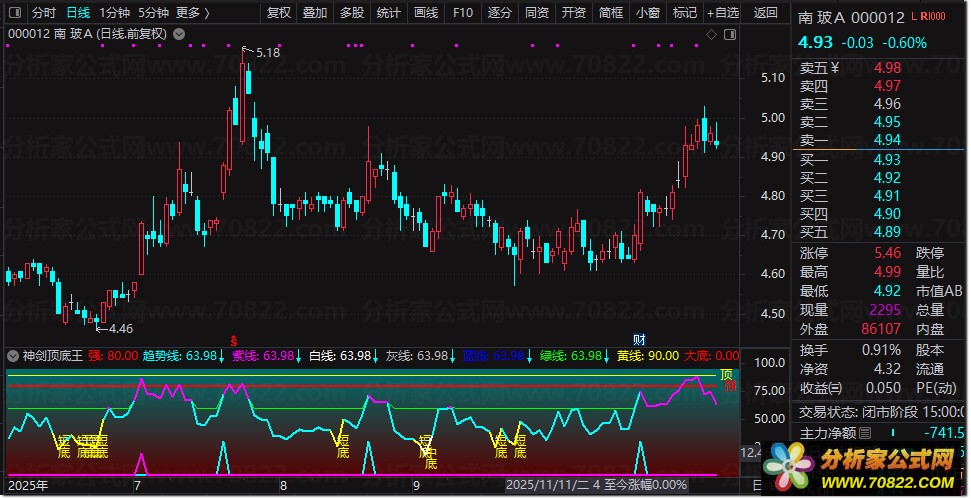
Task: Click the 复权 adjustment button
Action: coord(278,12)
